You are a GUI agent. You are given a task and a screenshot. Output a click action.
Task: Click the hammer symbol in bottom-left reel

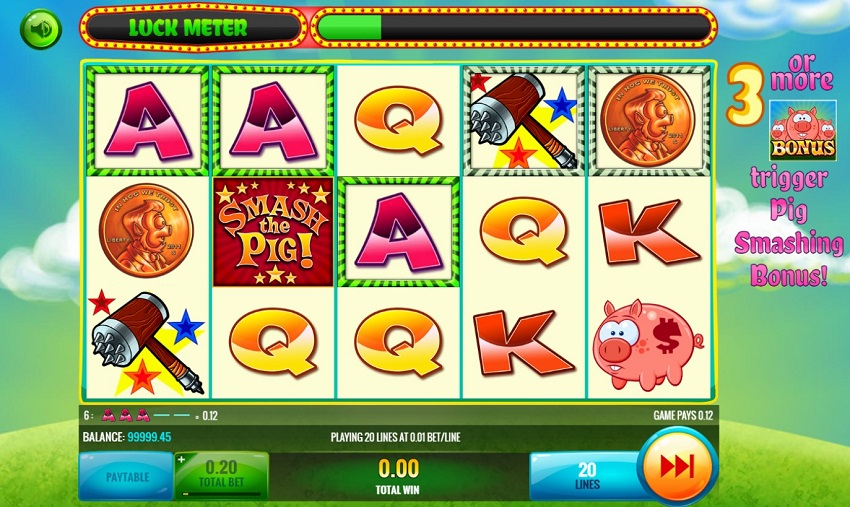(146, 343)
